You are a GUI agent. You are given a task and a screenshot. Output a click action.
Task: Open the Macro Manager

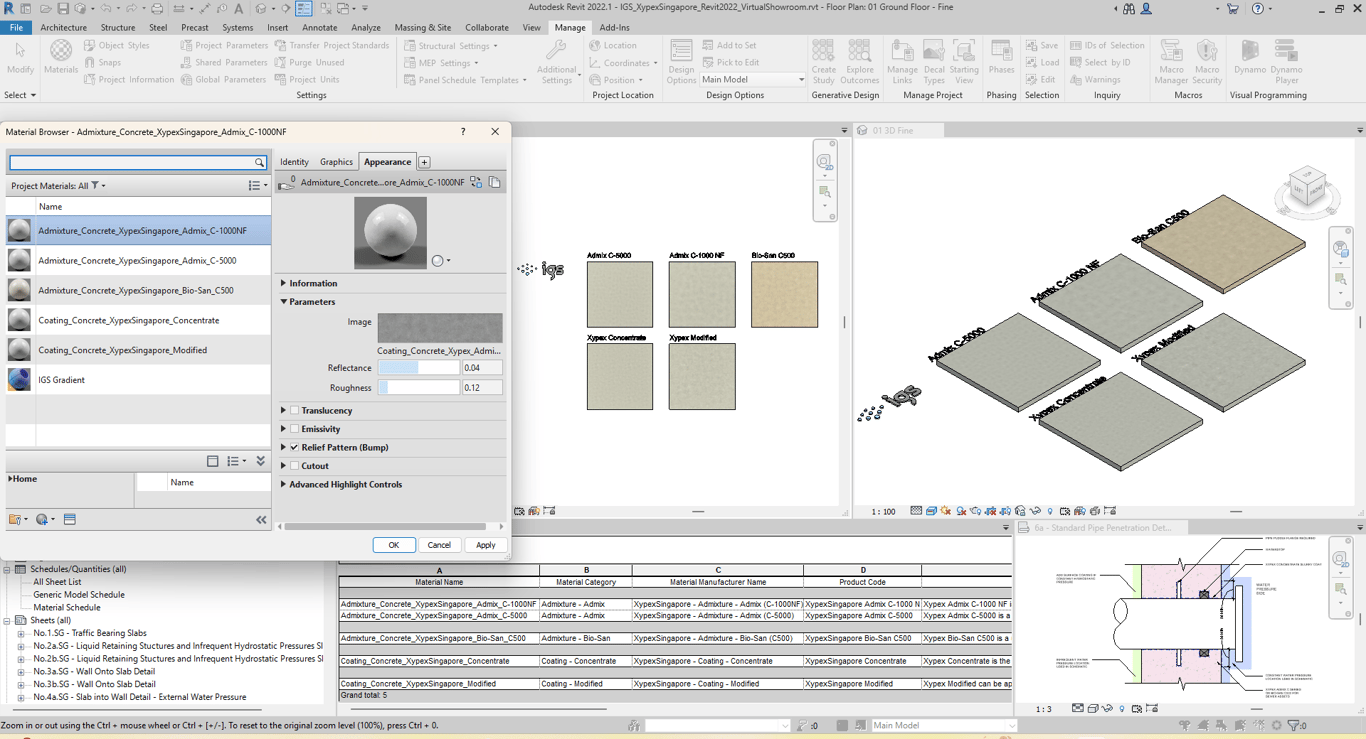click(x=1171, y=62)
